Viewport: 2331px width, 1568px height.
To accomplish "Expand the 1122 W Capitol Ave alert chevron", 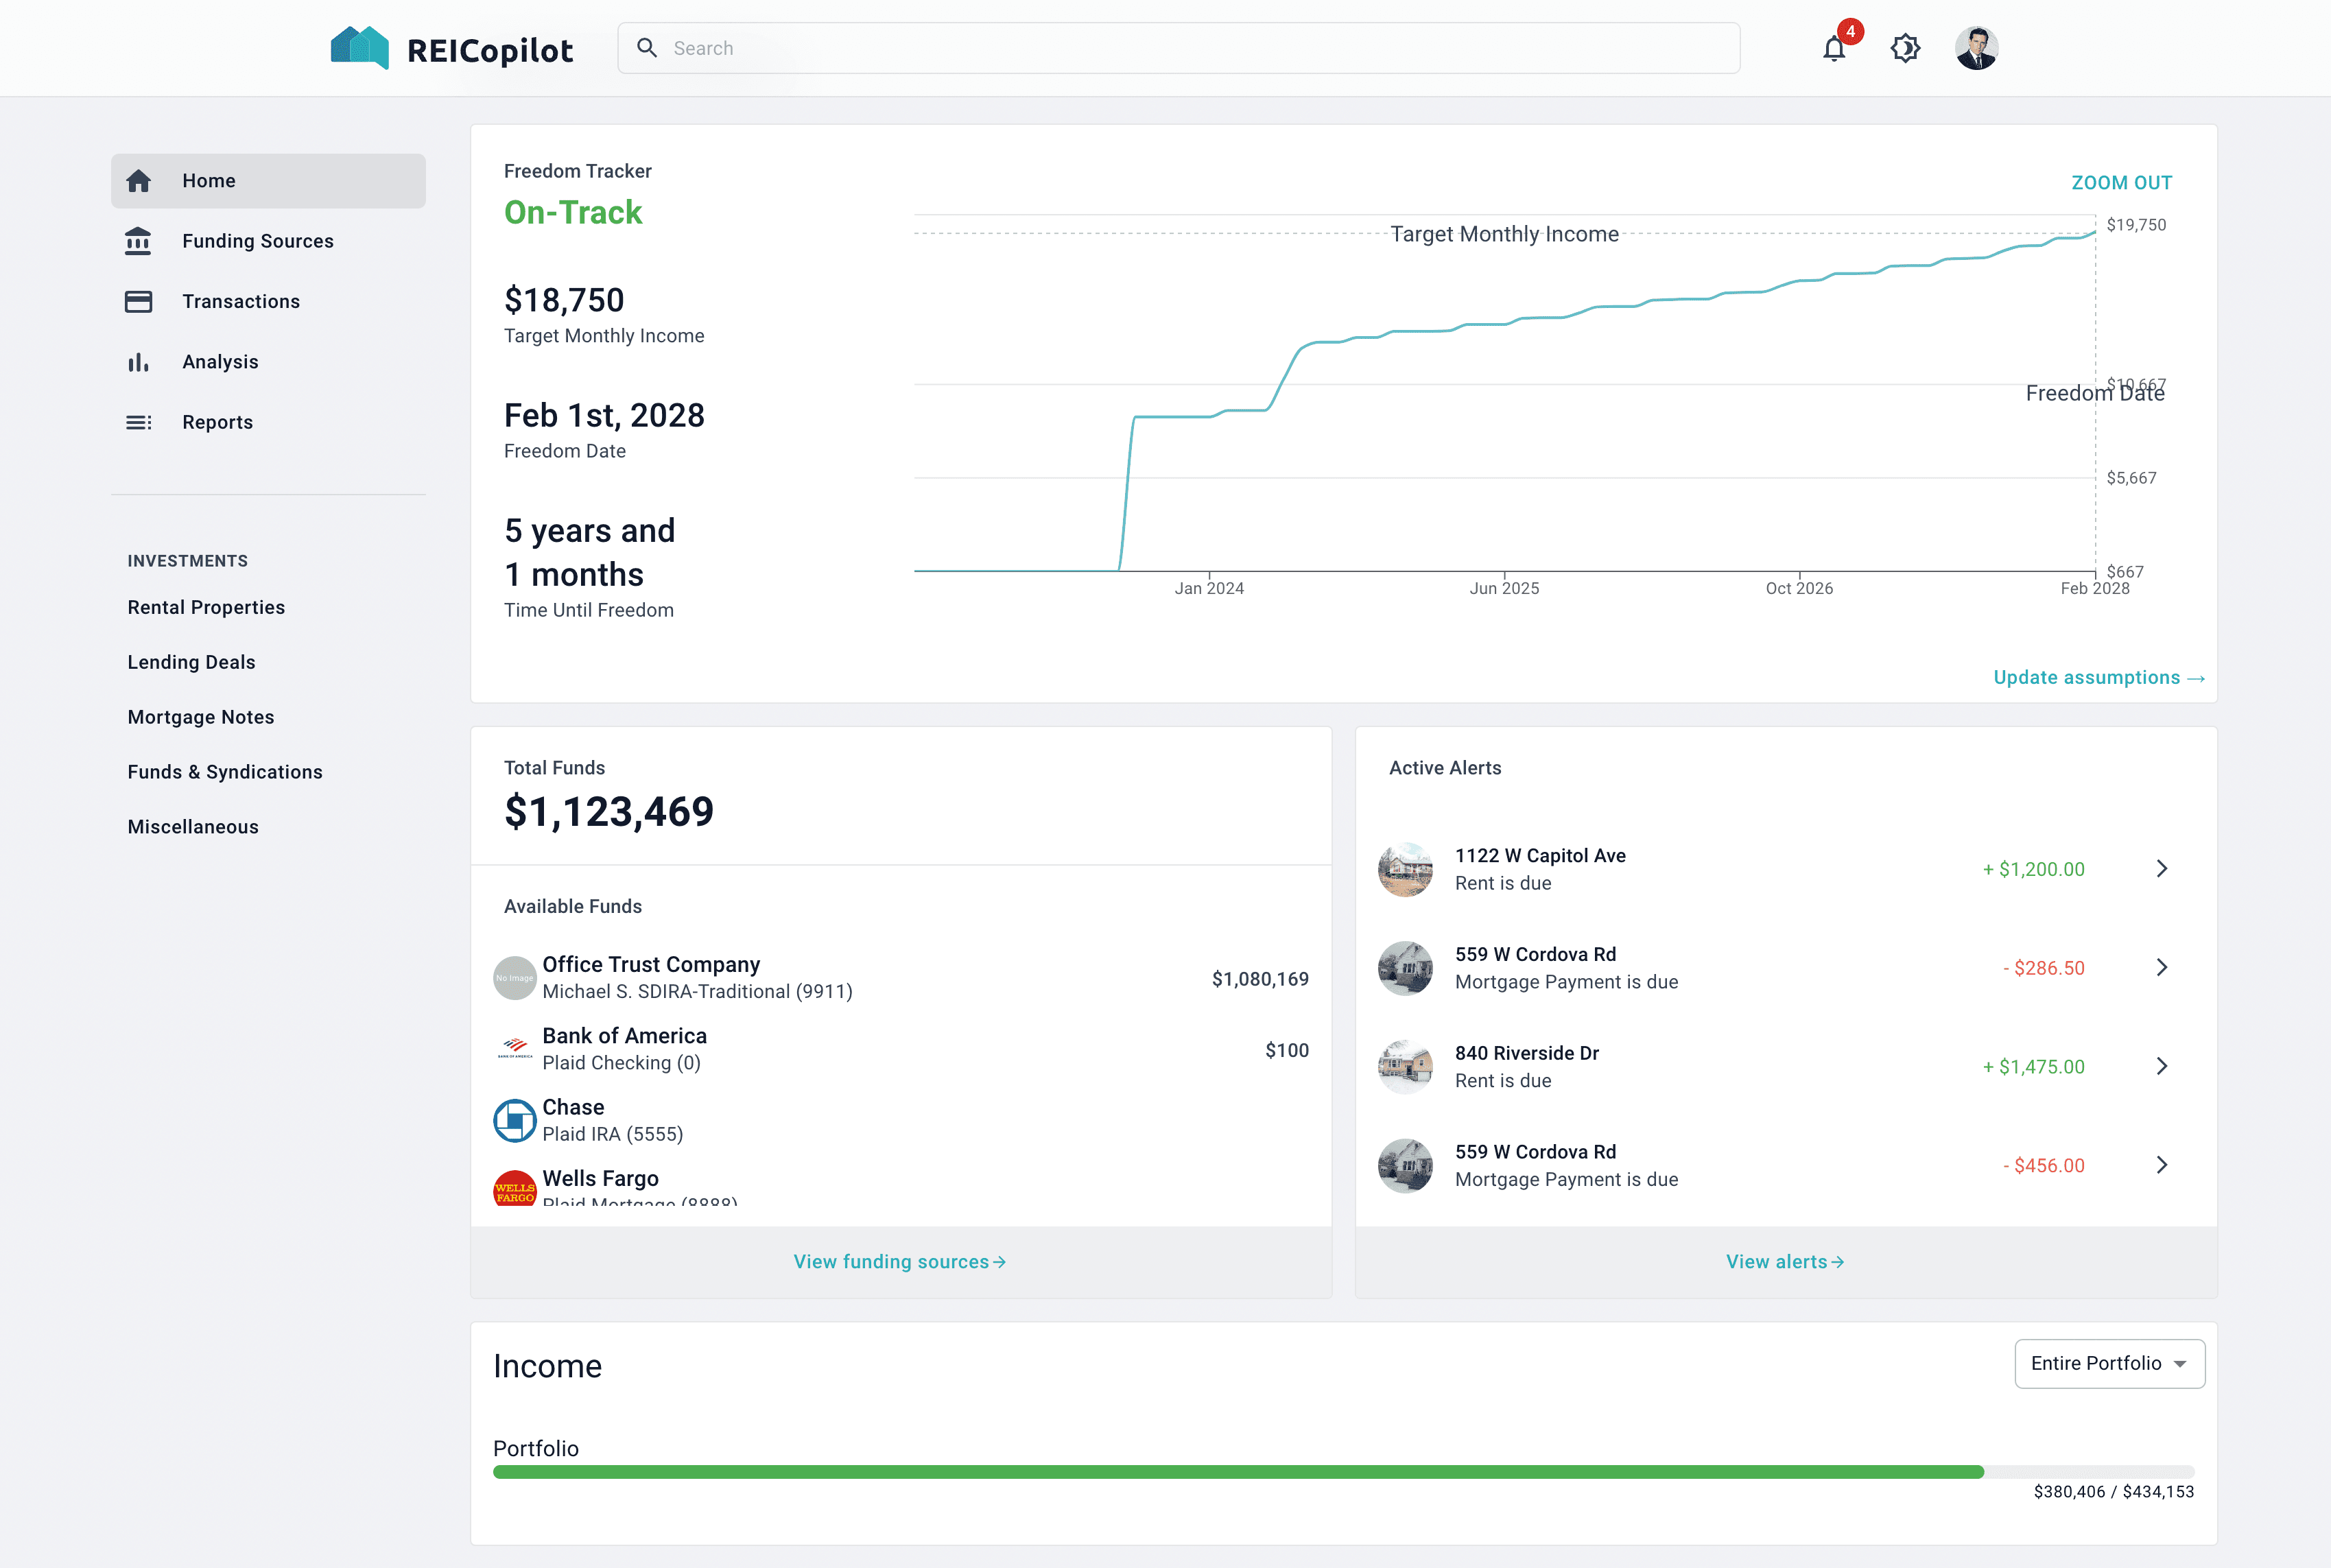I will tap(2161, 869).
